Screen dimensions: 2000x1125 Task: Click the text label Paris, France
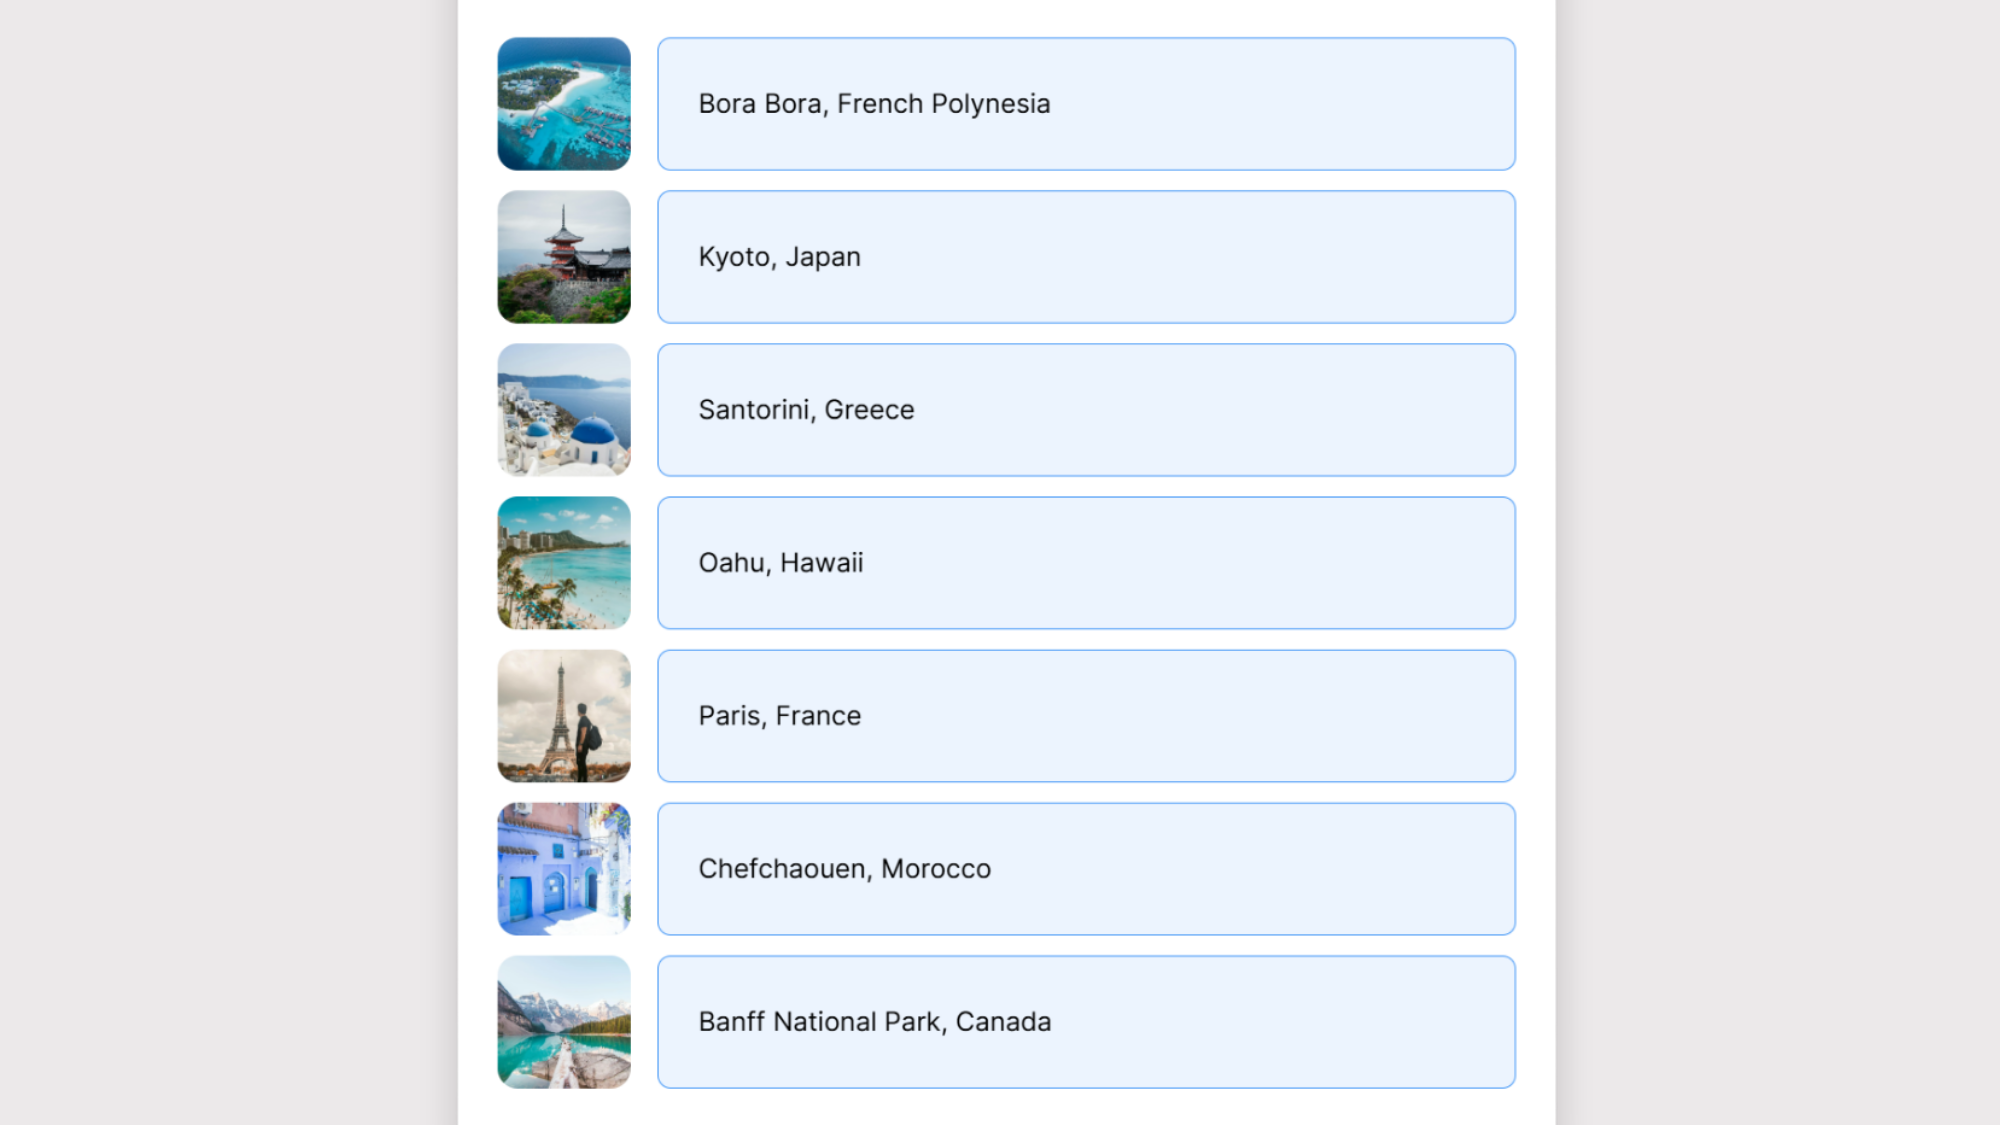coord(779,715)
